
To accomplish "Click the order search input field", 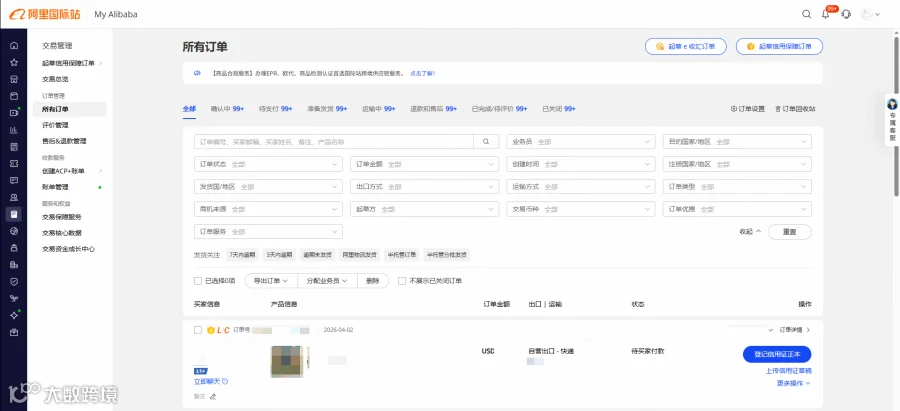I will 333,141.
